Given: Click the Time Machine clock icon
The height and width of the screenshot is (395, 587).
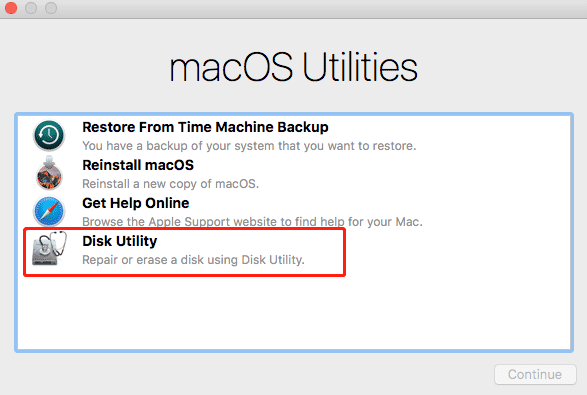Looking at the screenshot, I should tap(49, 135).
